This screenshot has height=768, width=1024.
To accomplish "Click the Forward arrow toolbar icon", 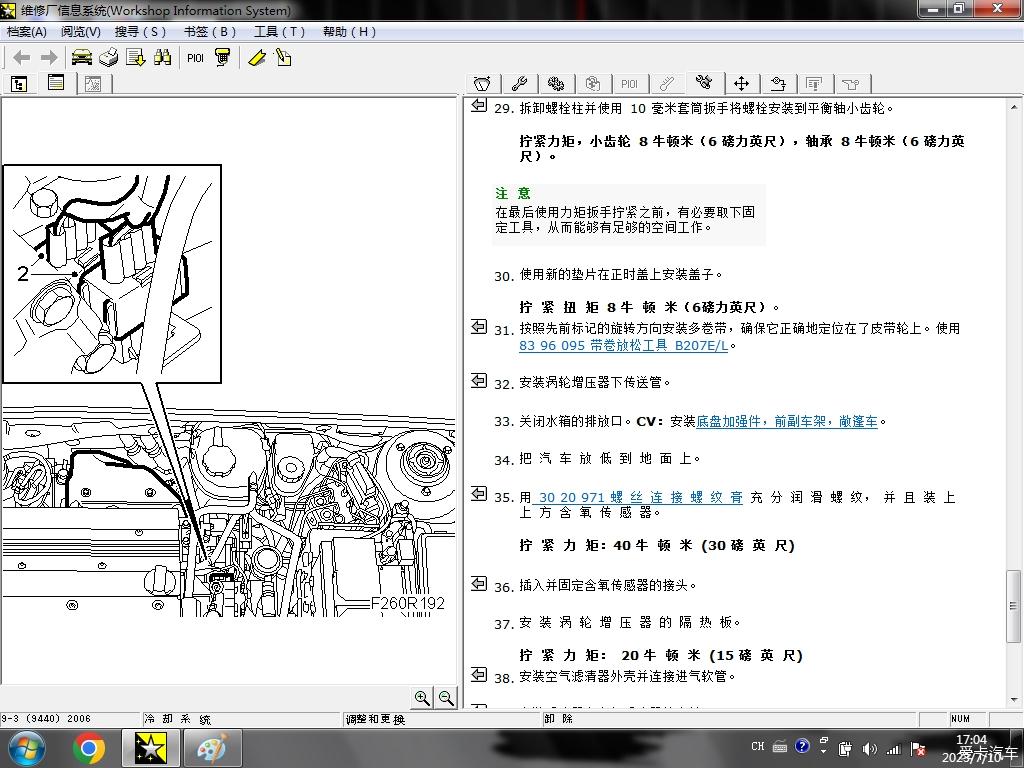I will [49, 58].
